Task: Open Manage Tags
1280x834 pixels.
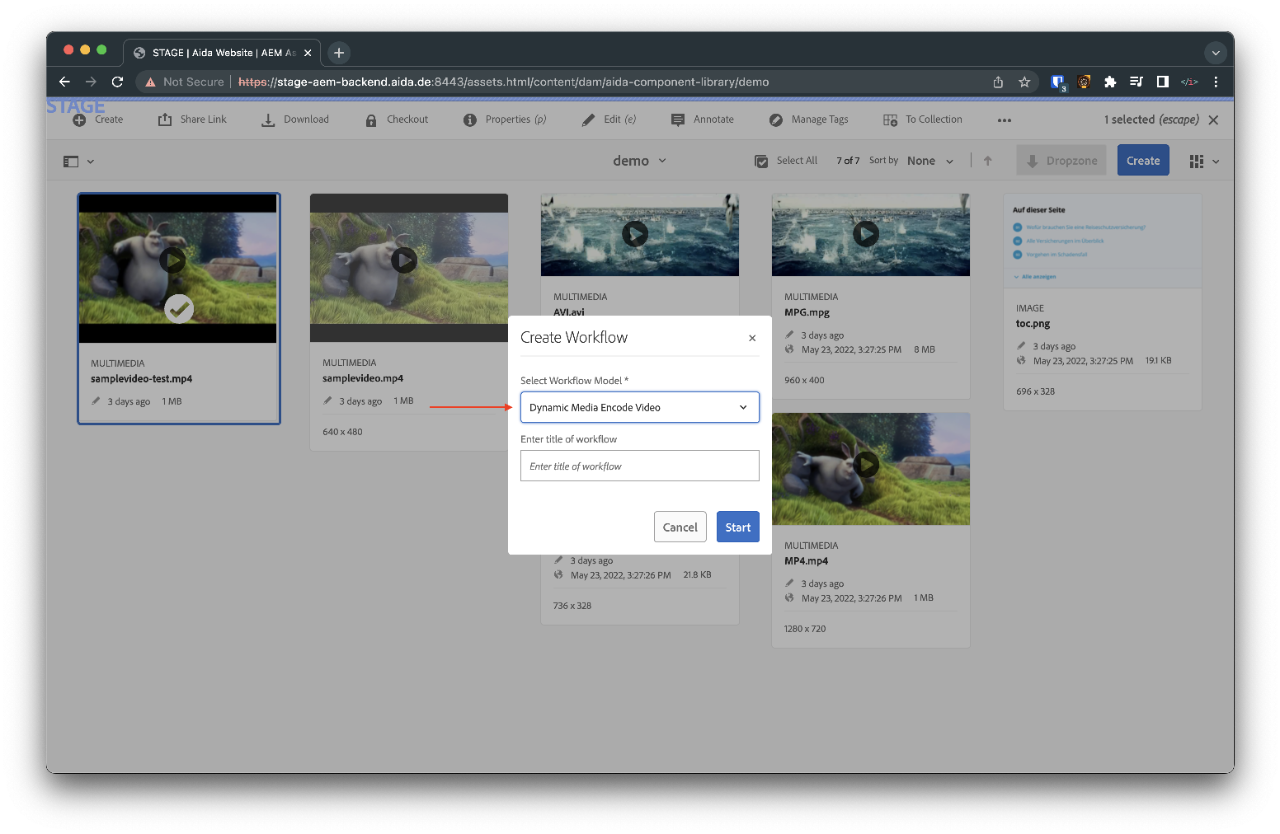Action: click(x=808, y=119)
